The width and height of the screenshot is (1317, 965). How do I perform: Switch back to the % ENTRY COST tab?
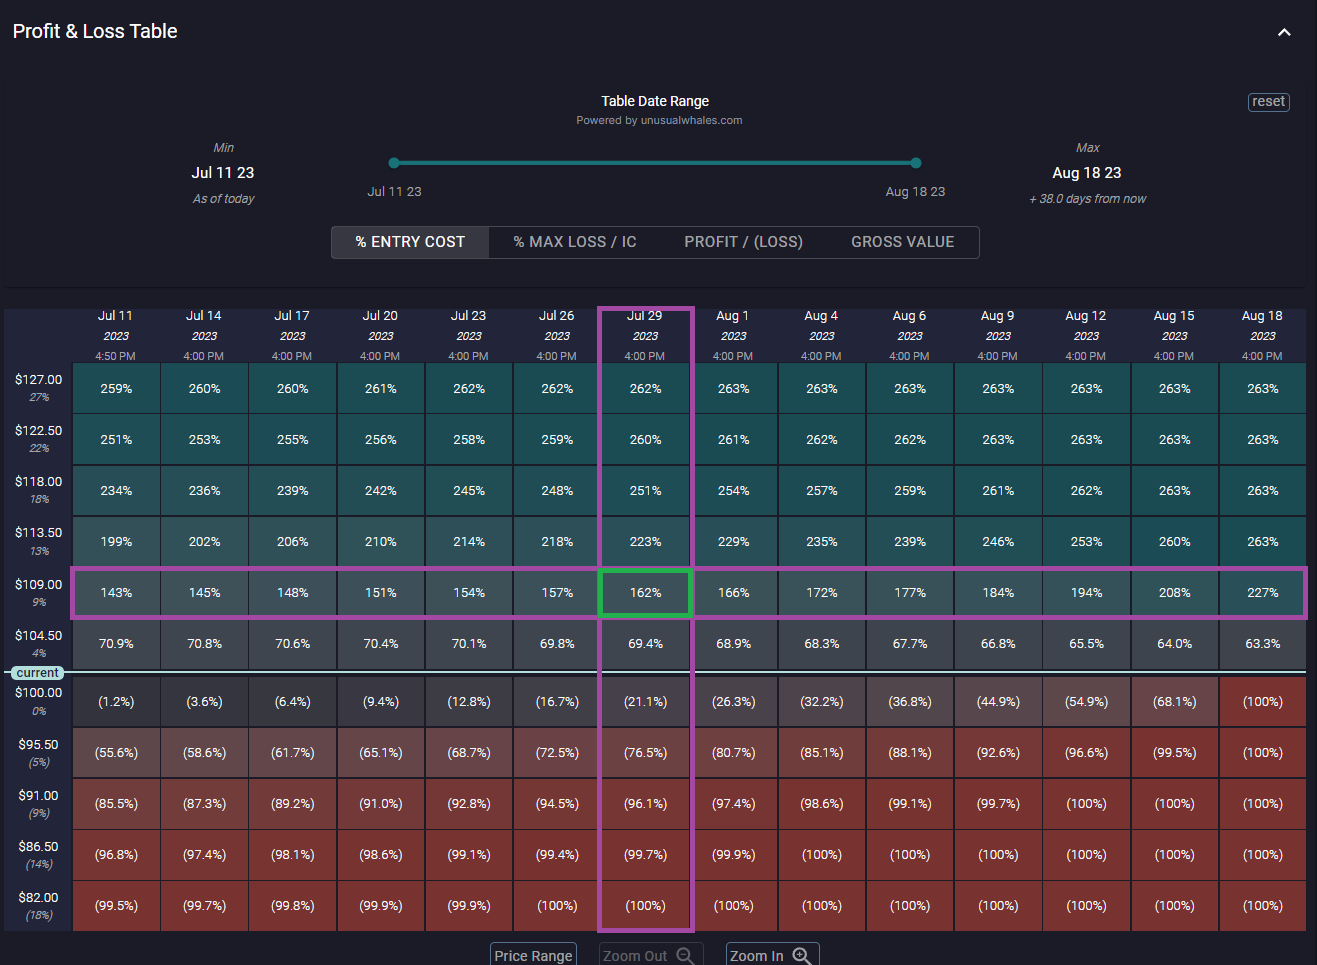(409, 242)
